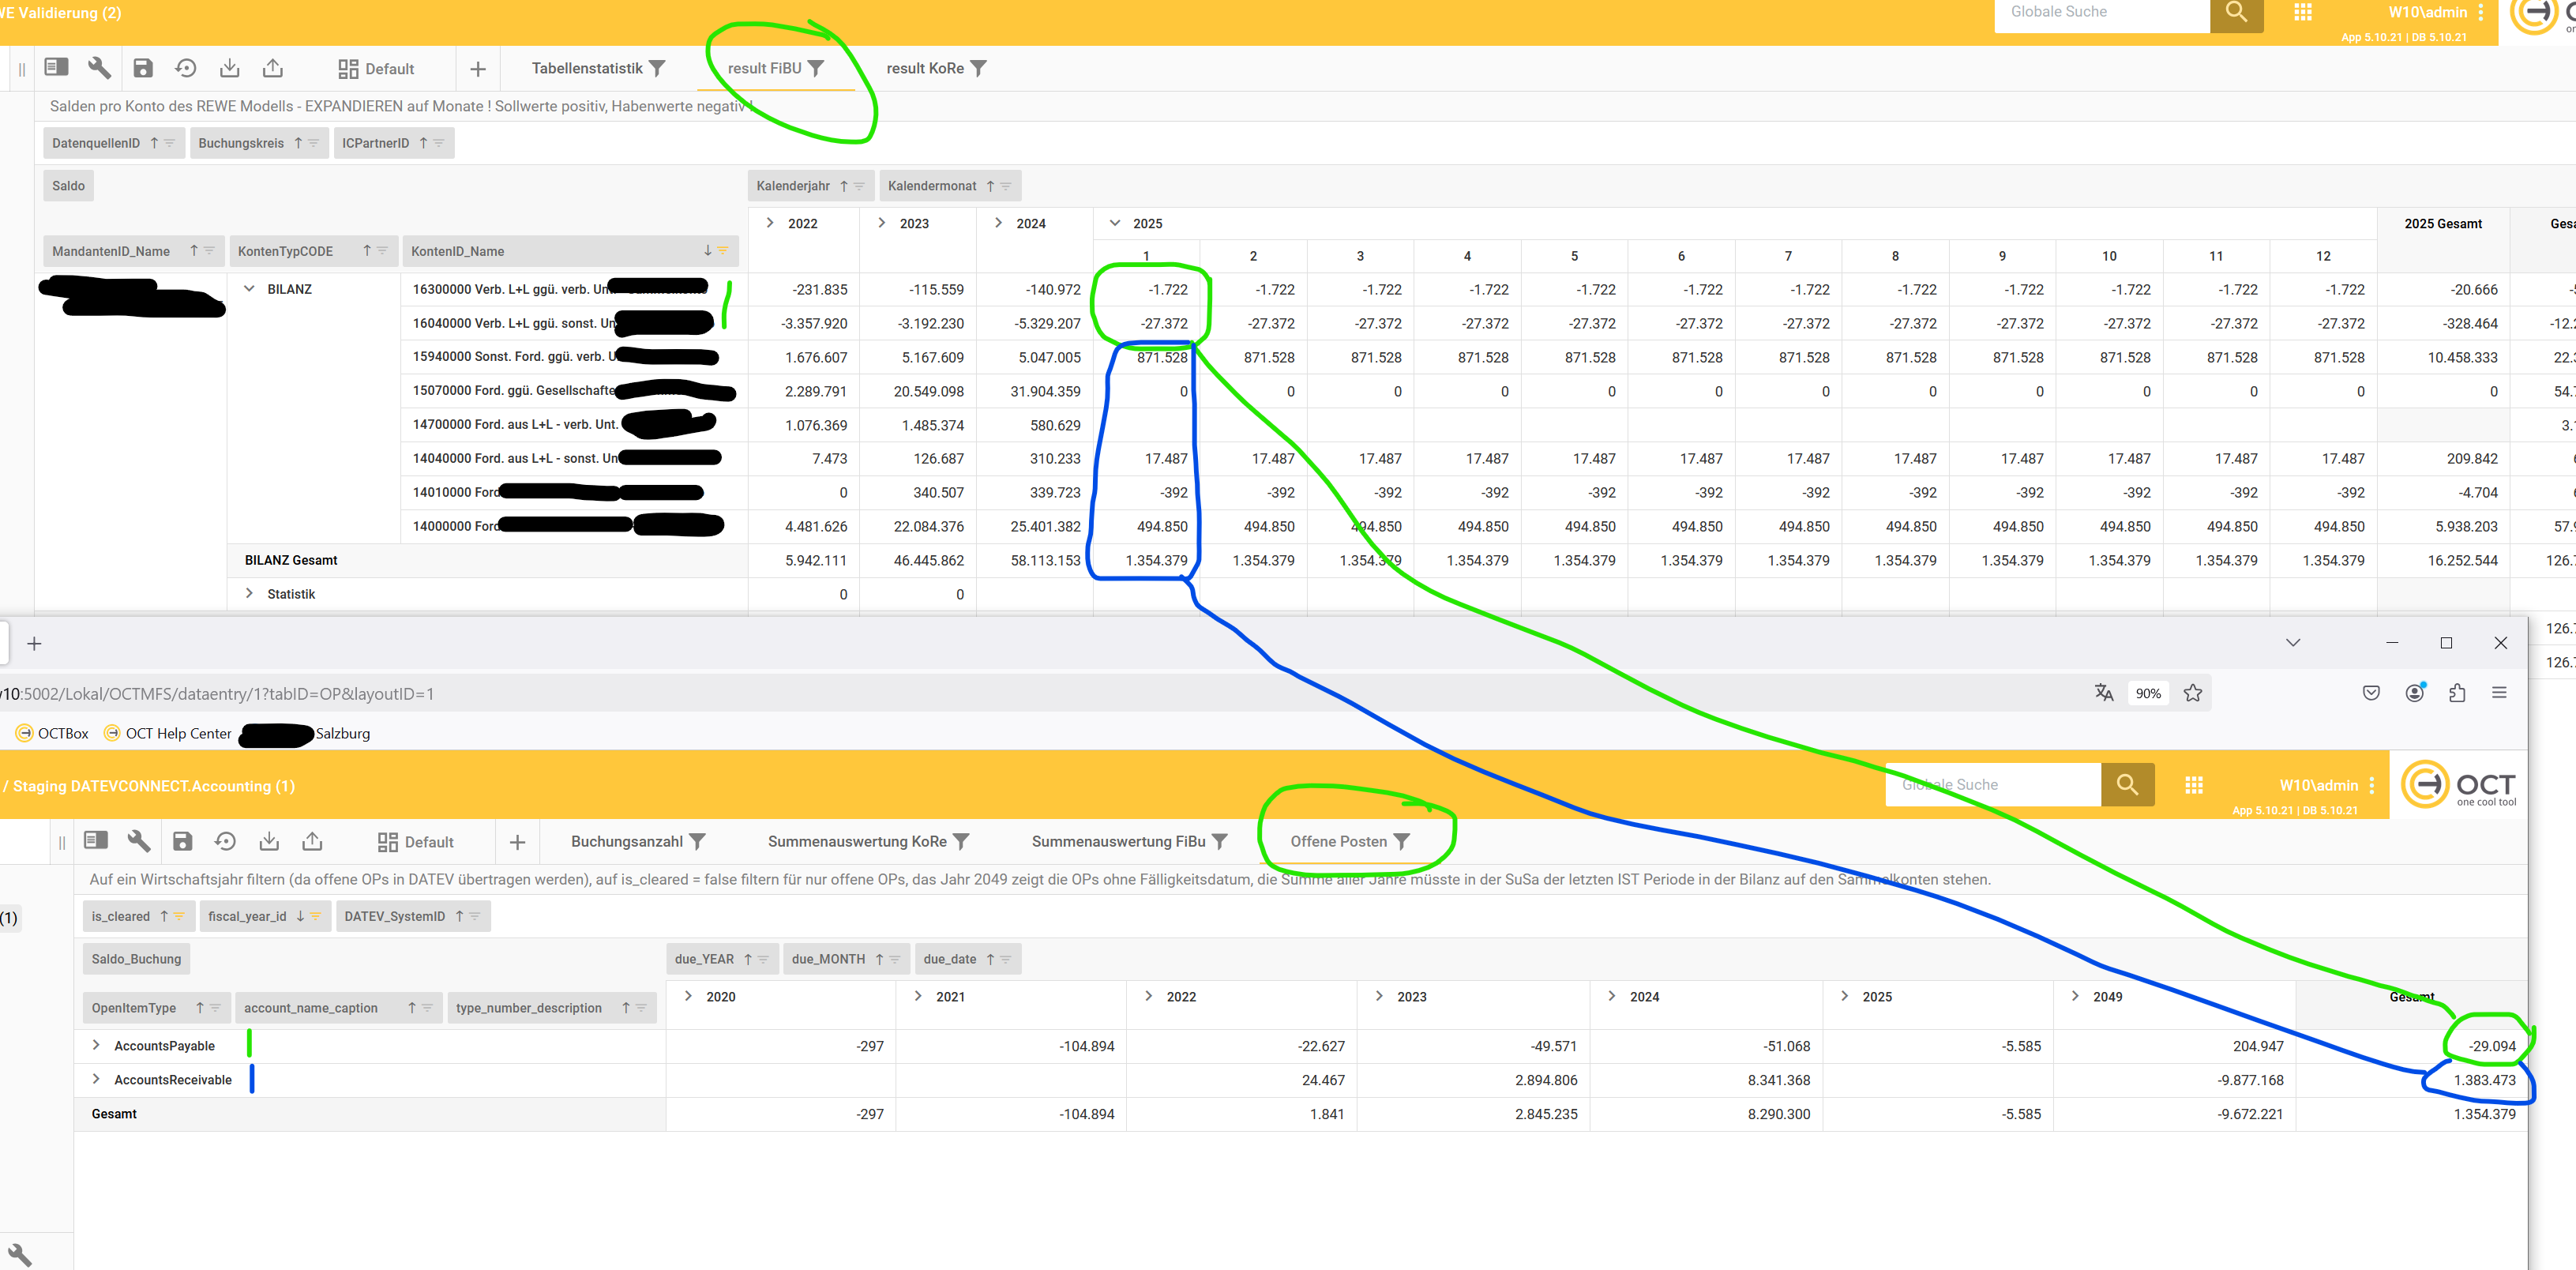Click the upload icon in the lower toolbar
This screenshot has width=2576, height=1270.
click(312, 841)
